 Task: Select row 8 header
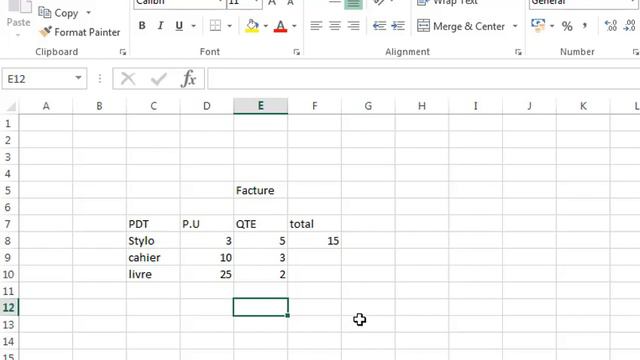(8, 241)
